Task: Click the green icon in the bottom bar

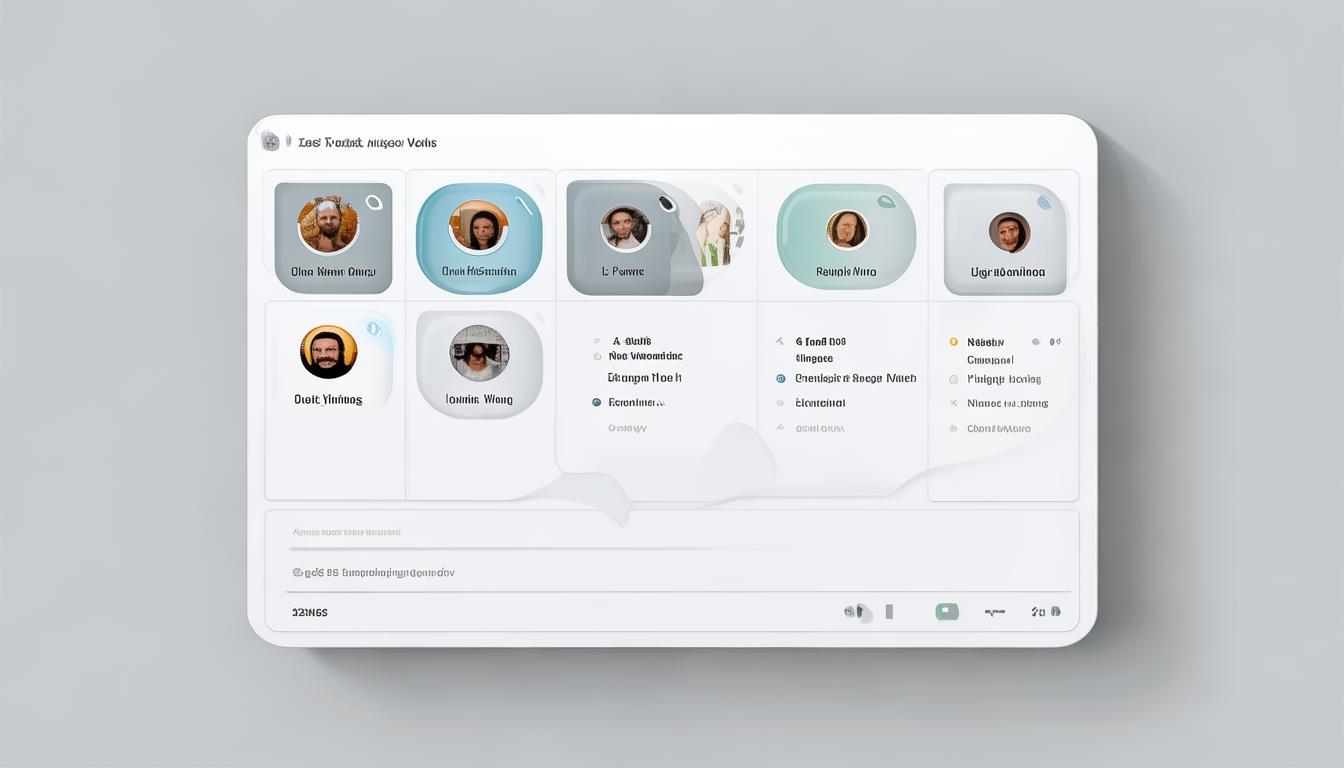Action: [946, 611]
